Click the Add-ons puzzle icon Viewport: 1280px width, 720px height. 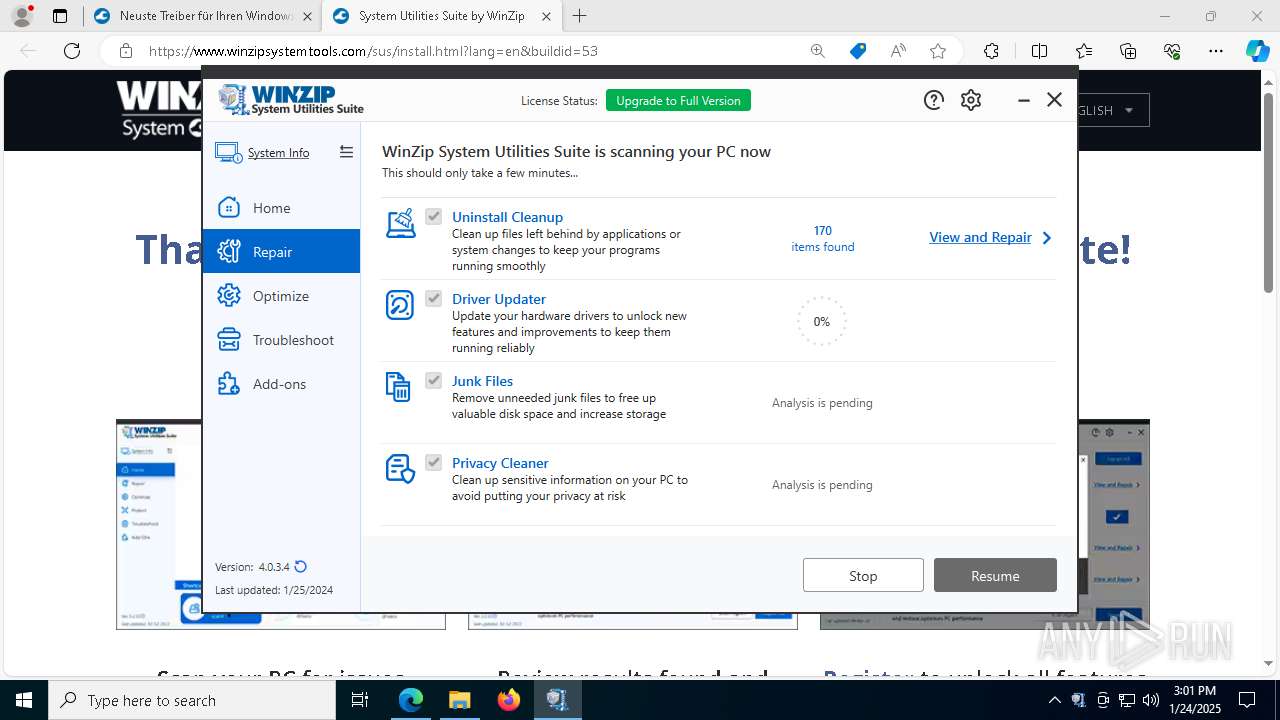coord(229,383)
